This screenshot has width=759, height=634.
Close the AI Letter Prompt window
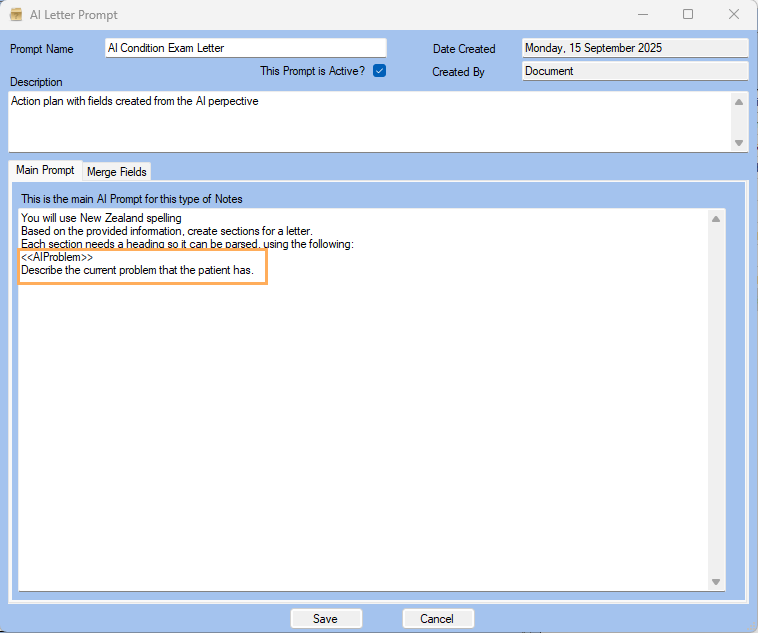734,15
